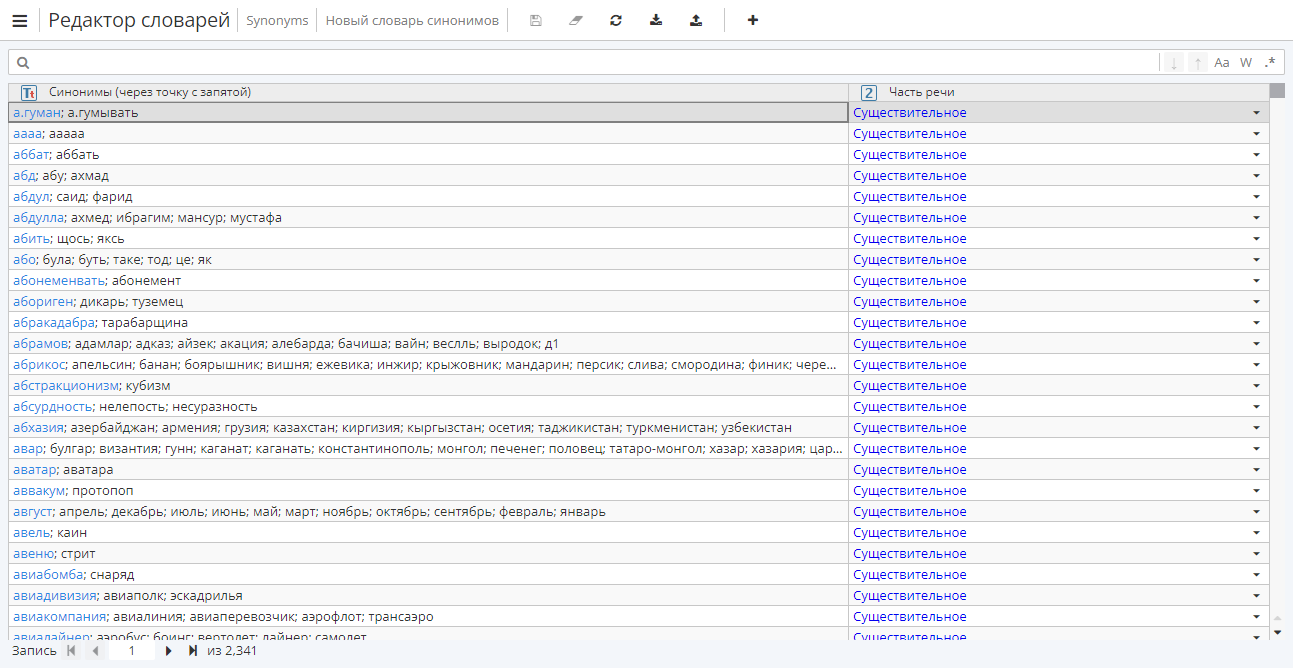Click scrollbar down arrow at bottom
This screenshot has width=1293, height=668.
pyautogui.click(x=1277, y=633)
